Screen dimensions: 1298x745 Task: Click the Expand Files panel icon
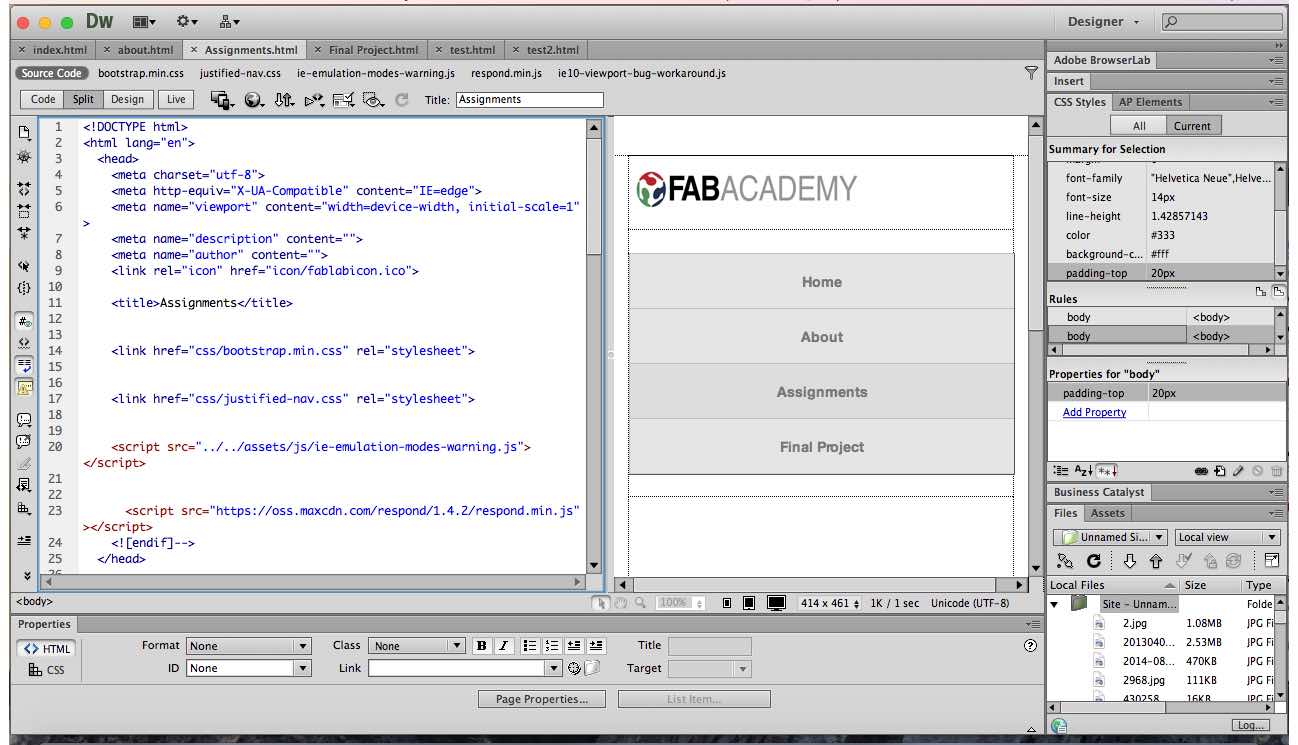click(x=1272, y=561)
